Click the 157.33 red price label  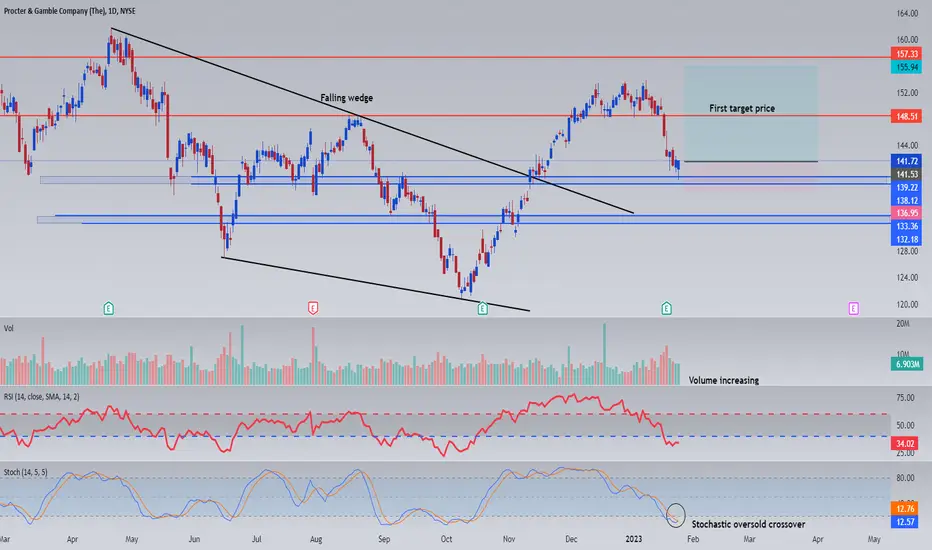click(906, 54)
